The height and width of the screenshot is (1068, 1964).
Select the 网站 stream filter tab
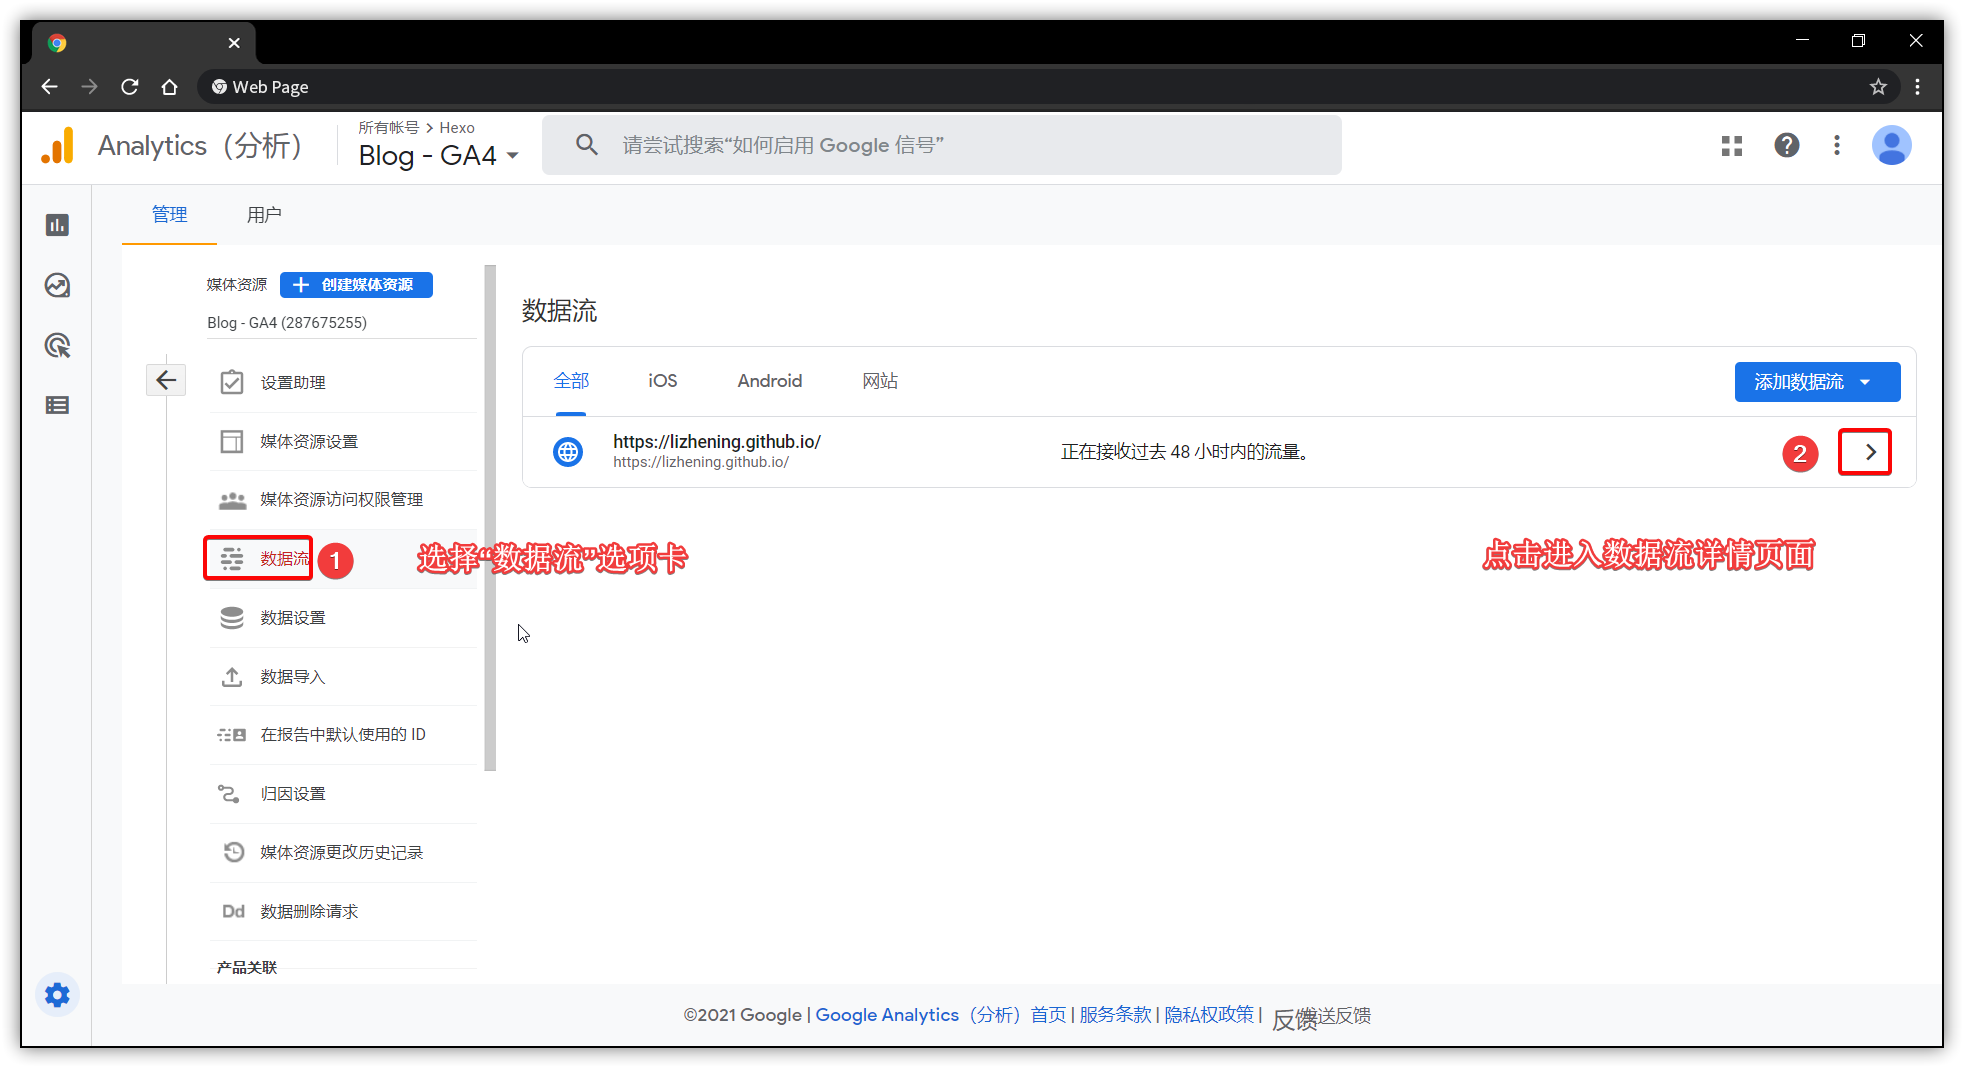pos(880,381)
